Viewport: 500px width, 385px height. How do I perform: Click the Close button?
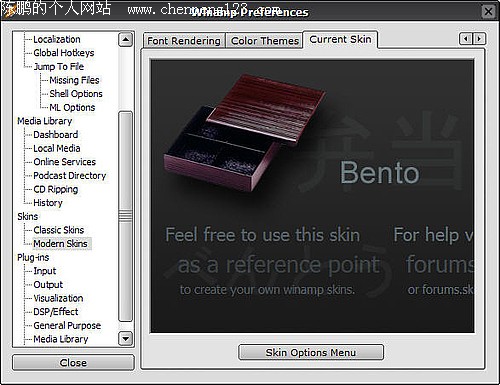pyautogui.click(x=73, y=362)
